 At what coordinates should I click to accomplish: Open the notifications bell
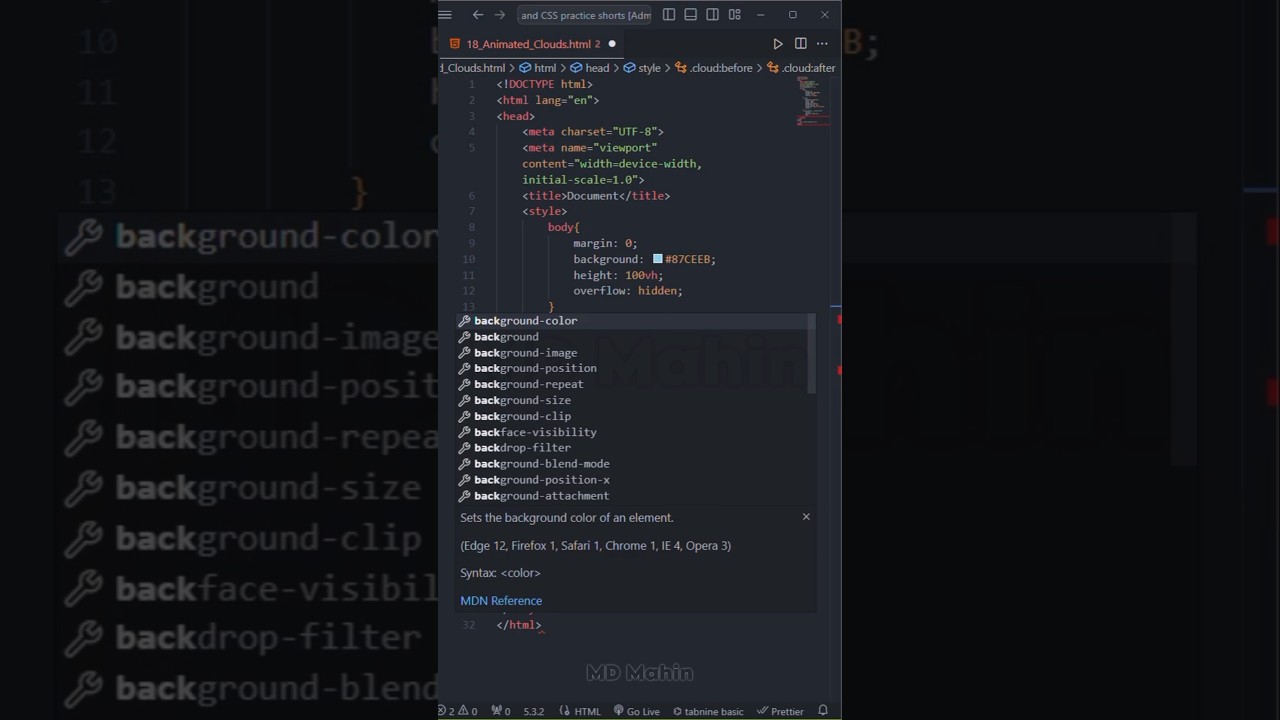click(x=823, y=711)
